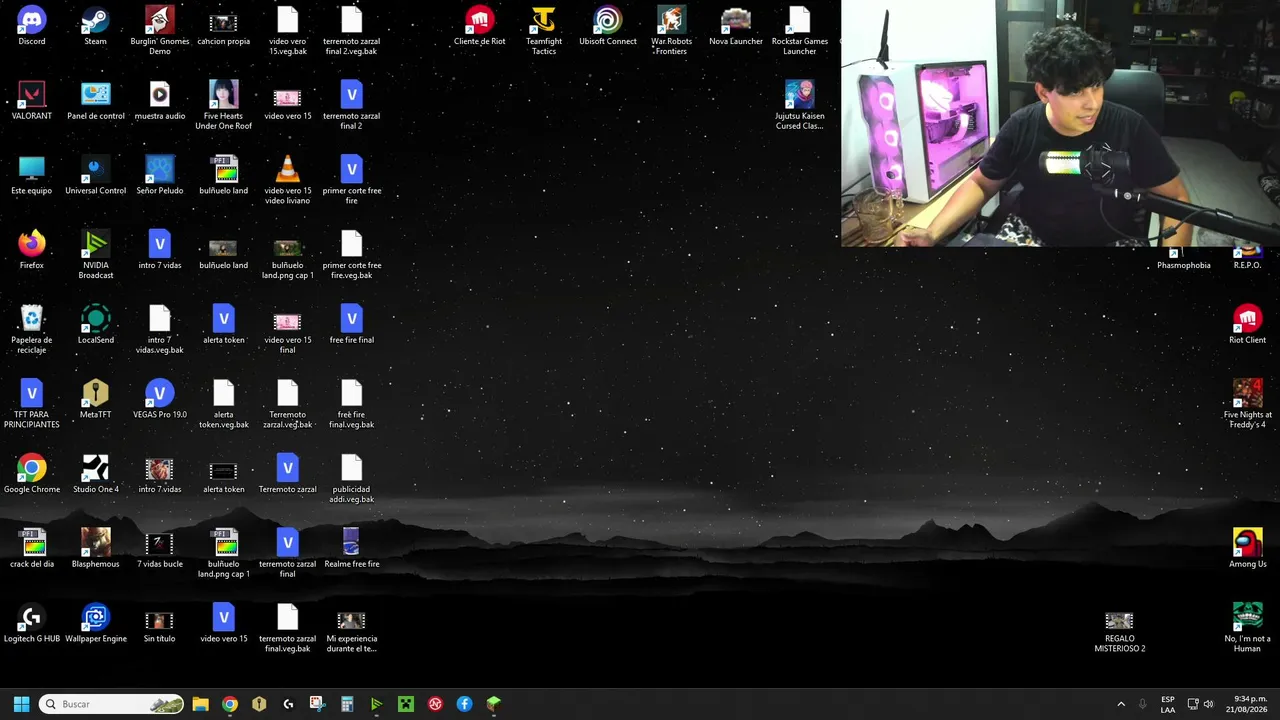Launch VEGAS Pro 19.0 shortcut
Screen dimensions: 1280x720
(x=159, y=400)
